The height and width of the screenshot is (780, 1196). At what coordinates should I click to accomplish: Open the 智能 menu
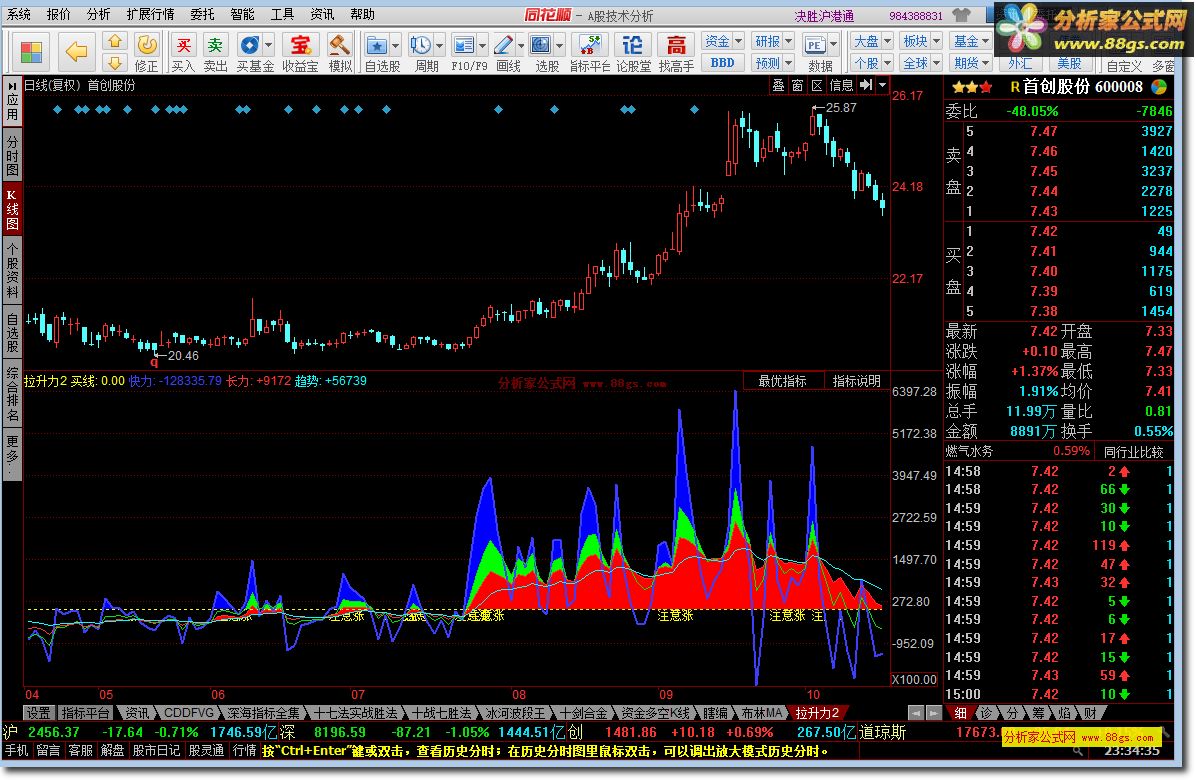pos(243,14)
